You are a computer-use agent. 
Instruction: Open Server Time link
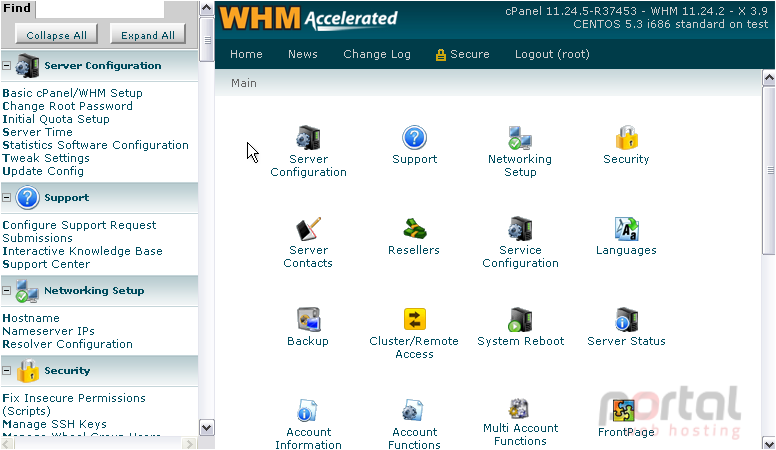point(38,132)
